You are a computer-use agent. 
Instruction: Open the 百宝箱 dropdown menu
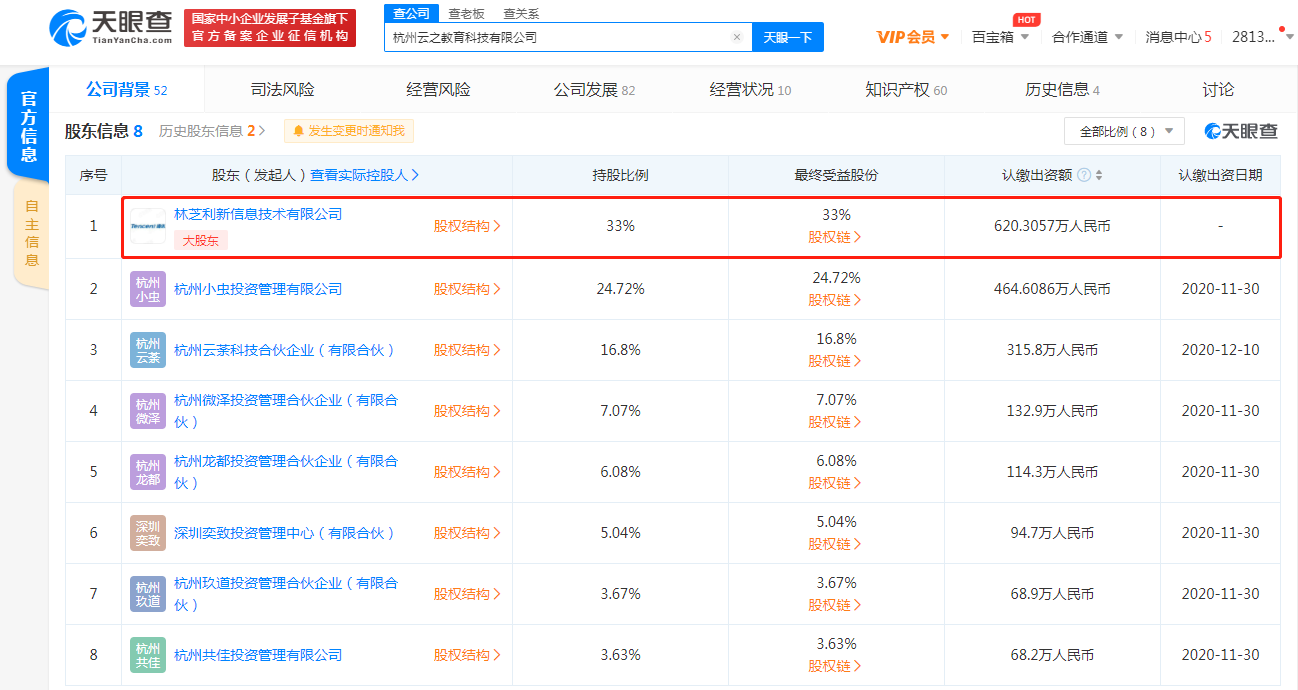1000,37
